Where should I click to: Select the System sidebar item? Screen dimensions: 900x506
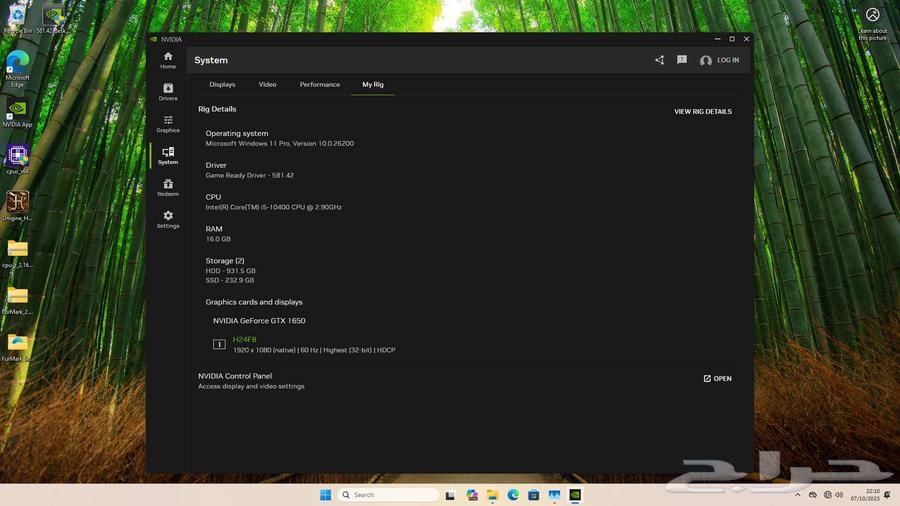(168, 155)
